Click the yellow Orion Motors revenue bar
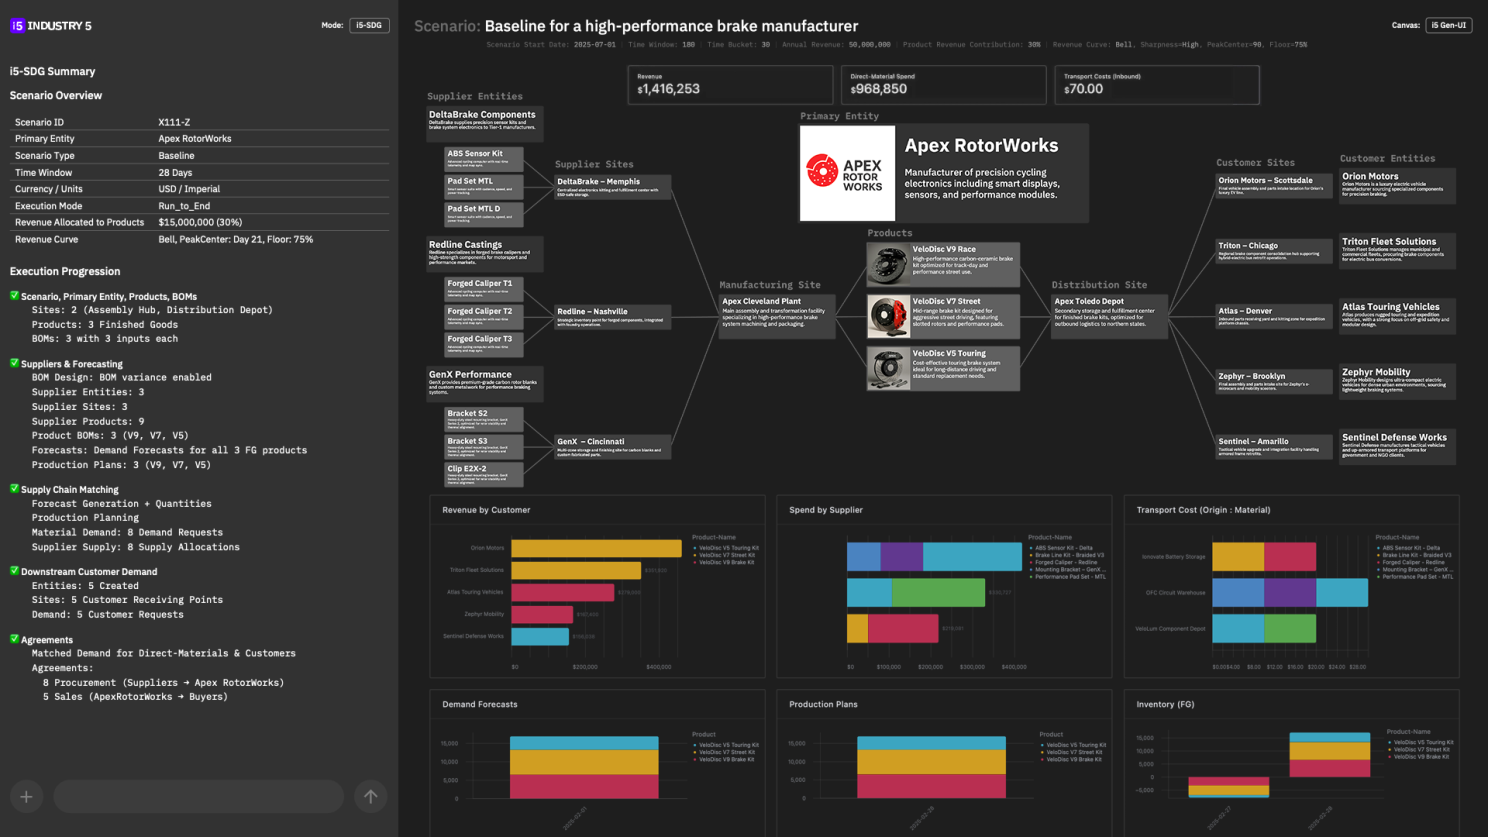Viewport: 1488px width, 837px height. 595,548
